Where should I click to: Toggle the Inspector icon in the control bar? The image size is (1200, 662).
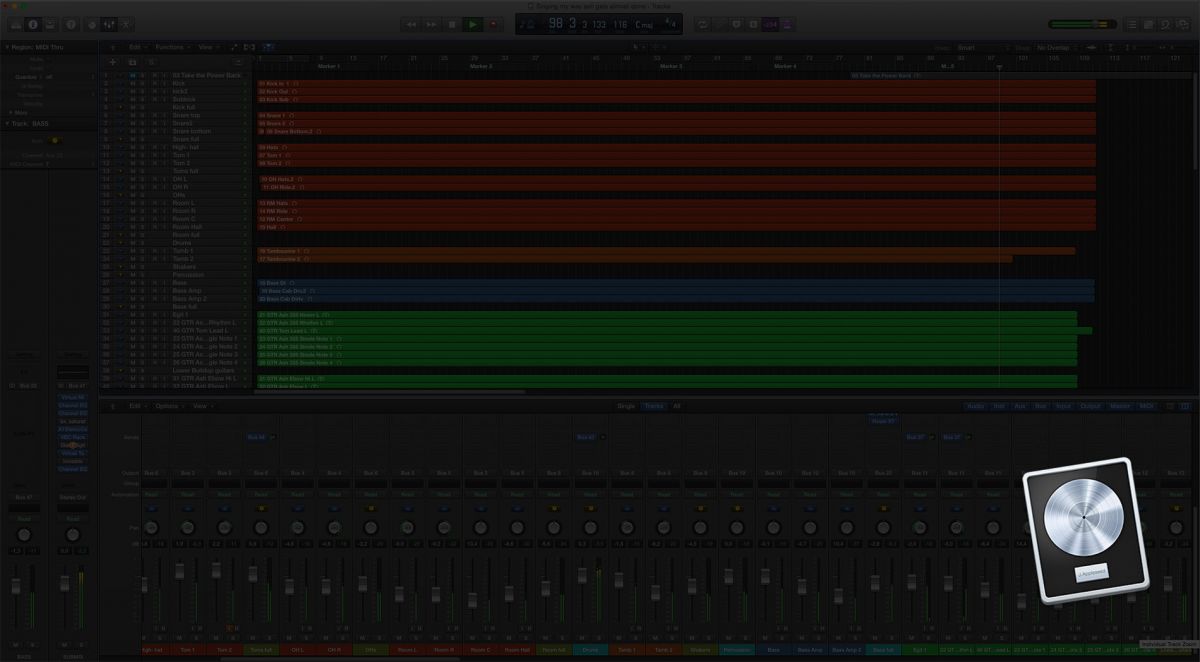click(33, 25)
